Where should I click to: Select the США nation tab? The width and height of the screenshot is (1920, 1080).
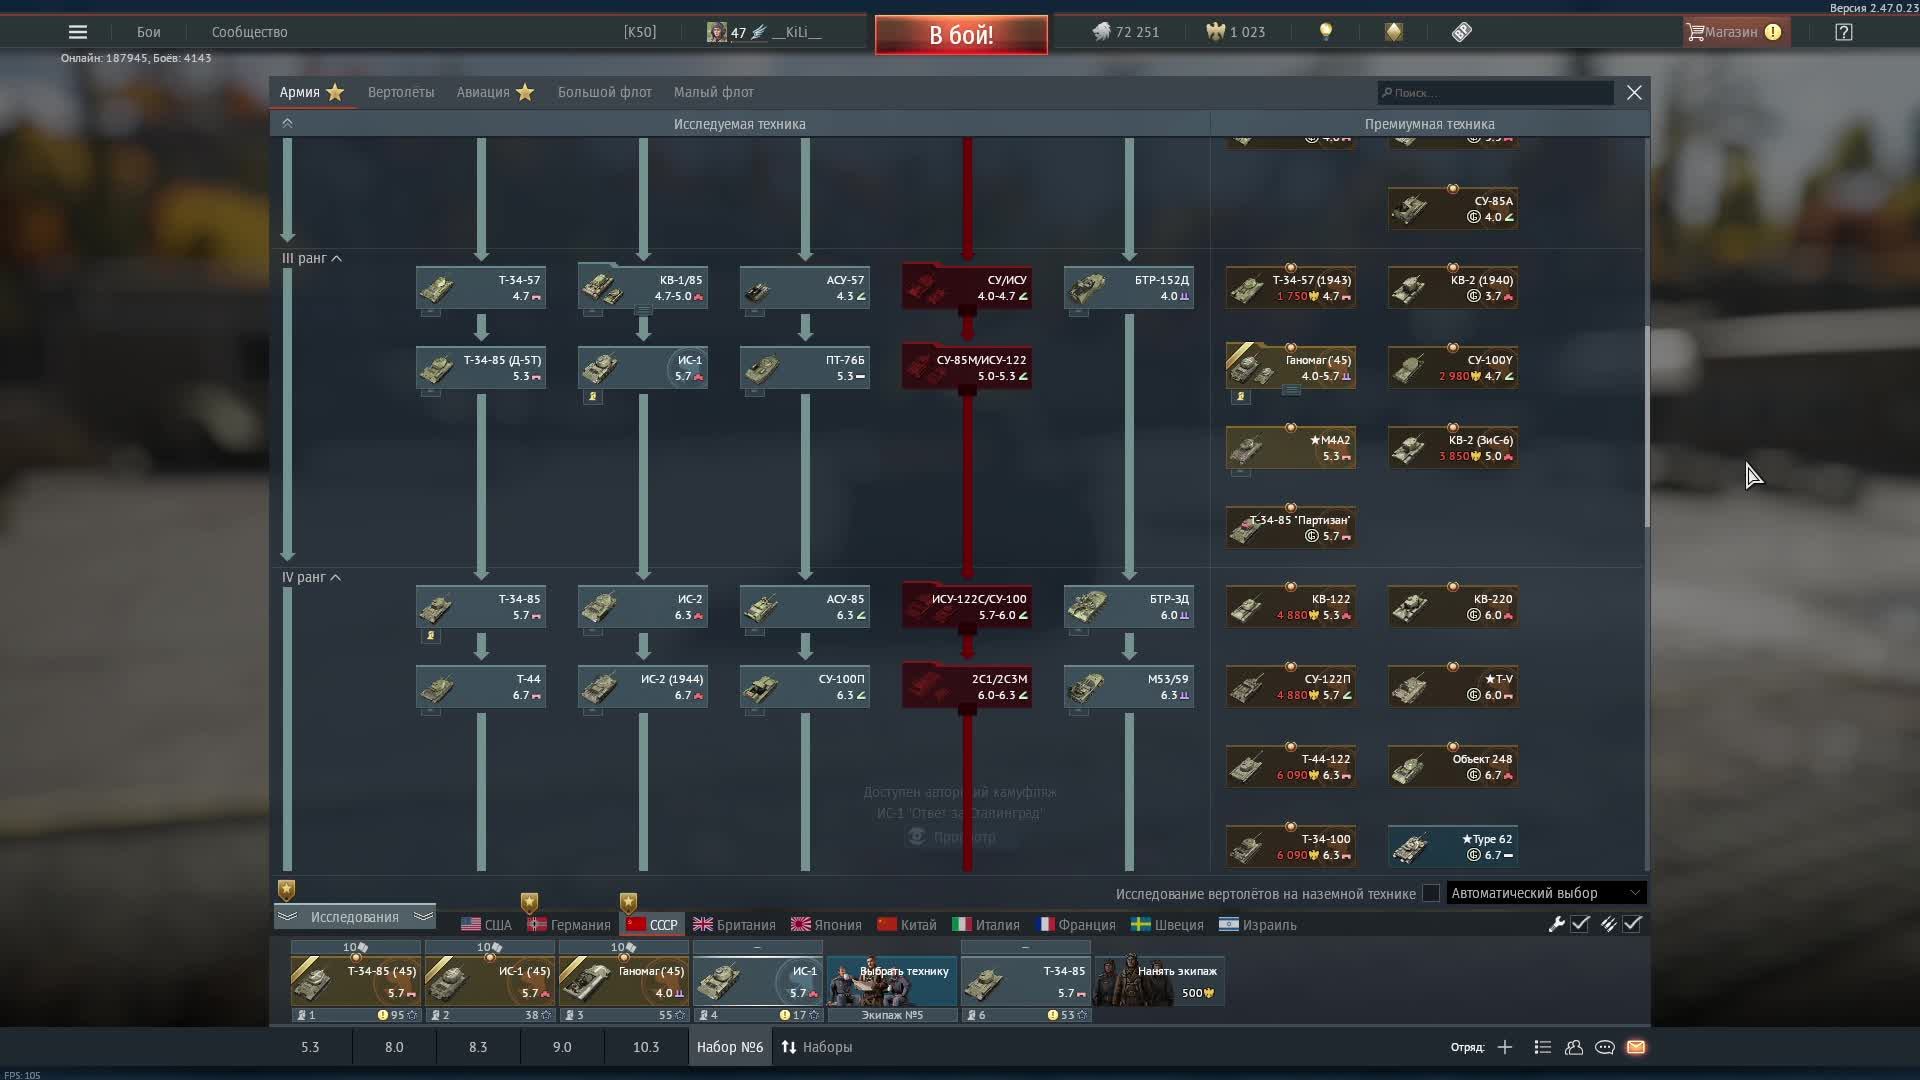(x=486, y=925)
